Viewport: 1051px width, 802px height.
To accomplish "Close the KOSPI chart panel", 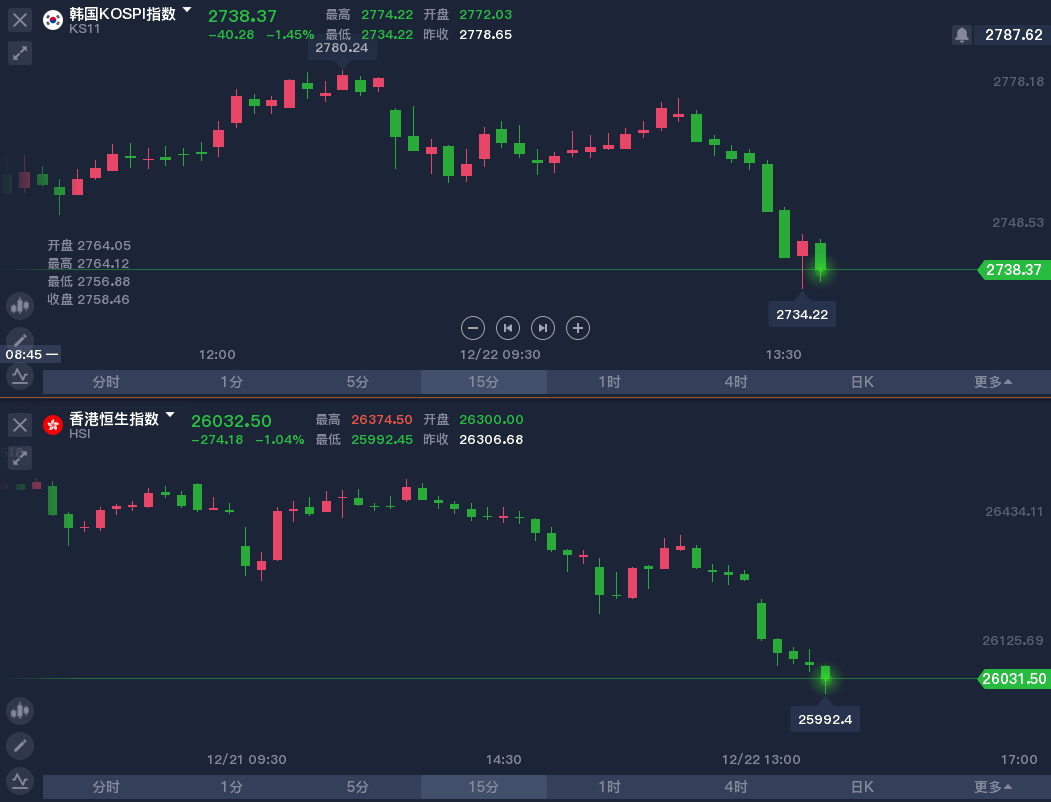I will (x=20, y=19).
